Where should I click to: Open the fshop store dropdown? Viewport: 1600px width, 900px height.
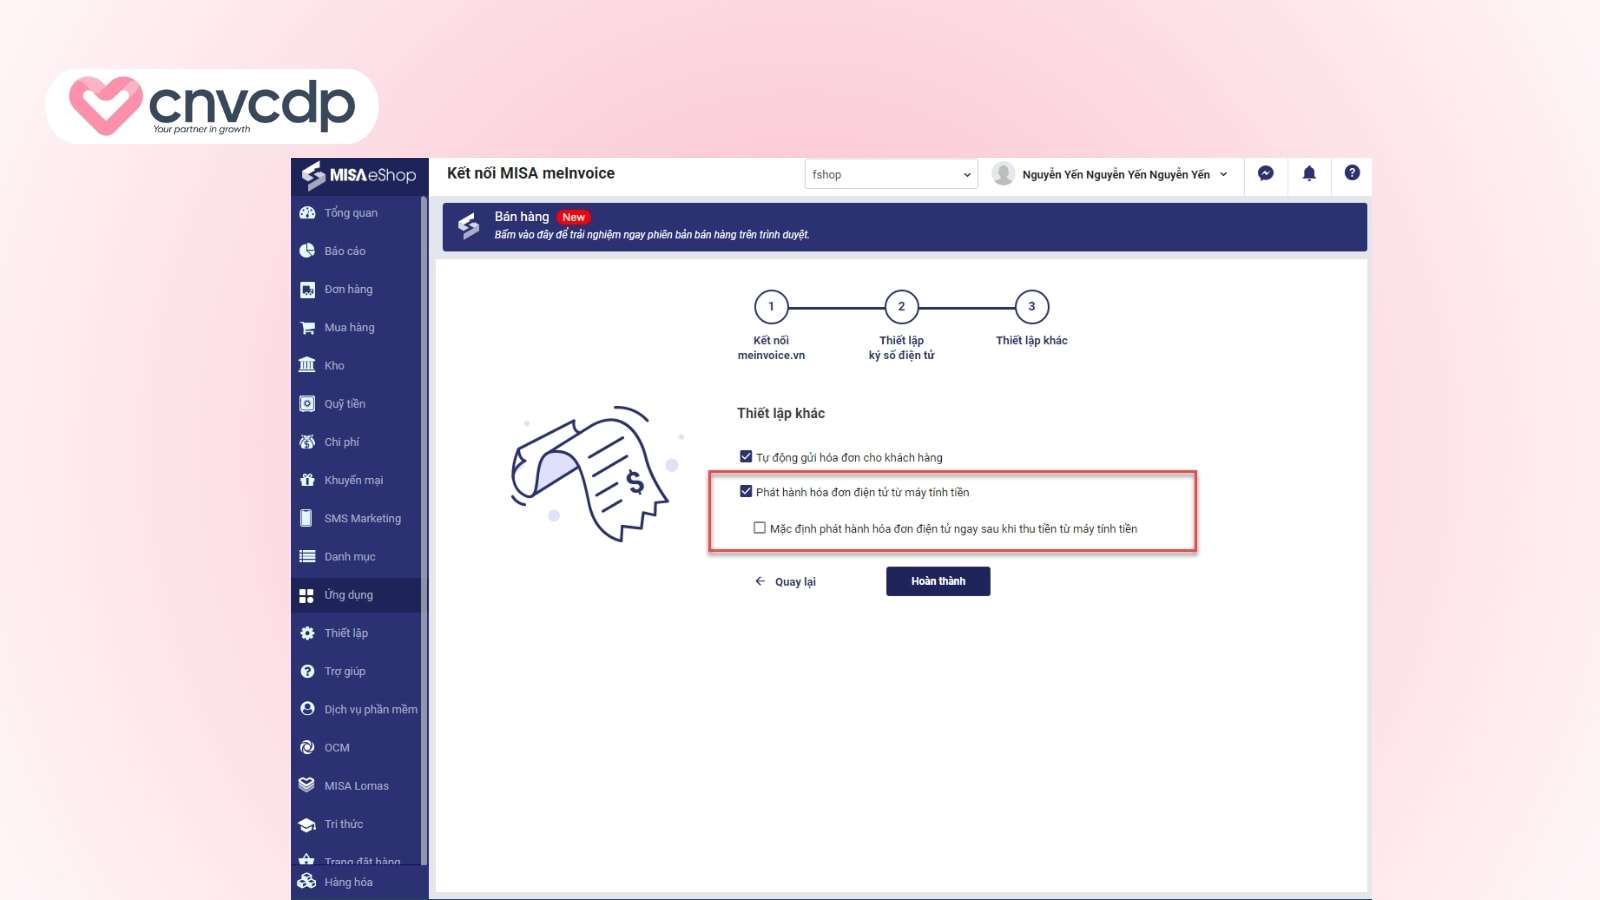tap(890, 174)
